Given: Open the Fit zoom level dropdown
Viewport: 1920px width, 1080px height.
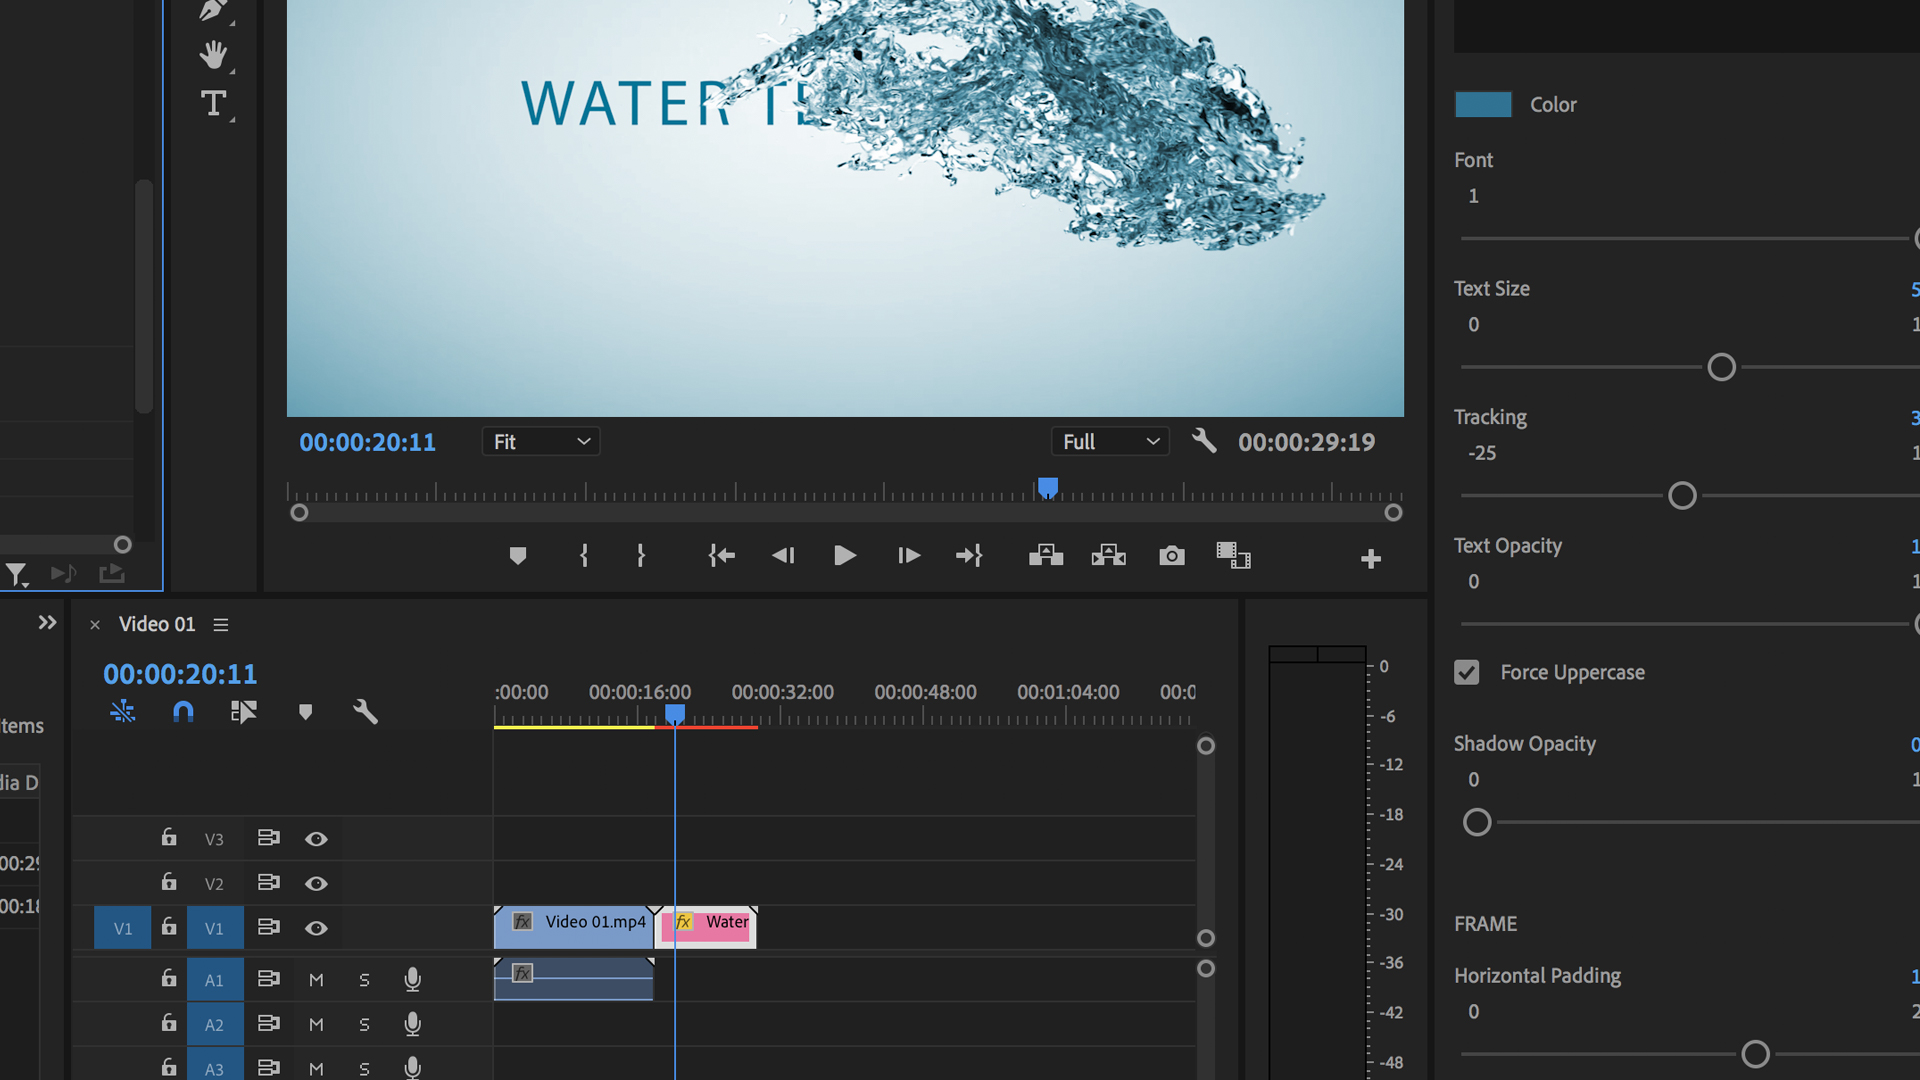Looking at the screenshot, I should point(540,441).
